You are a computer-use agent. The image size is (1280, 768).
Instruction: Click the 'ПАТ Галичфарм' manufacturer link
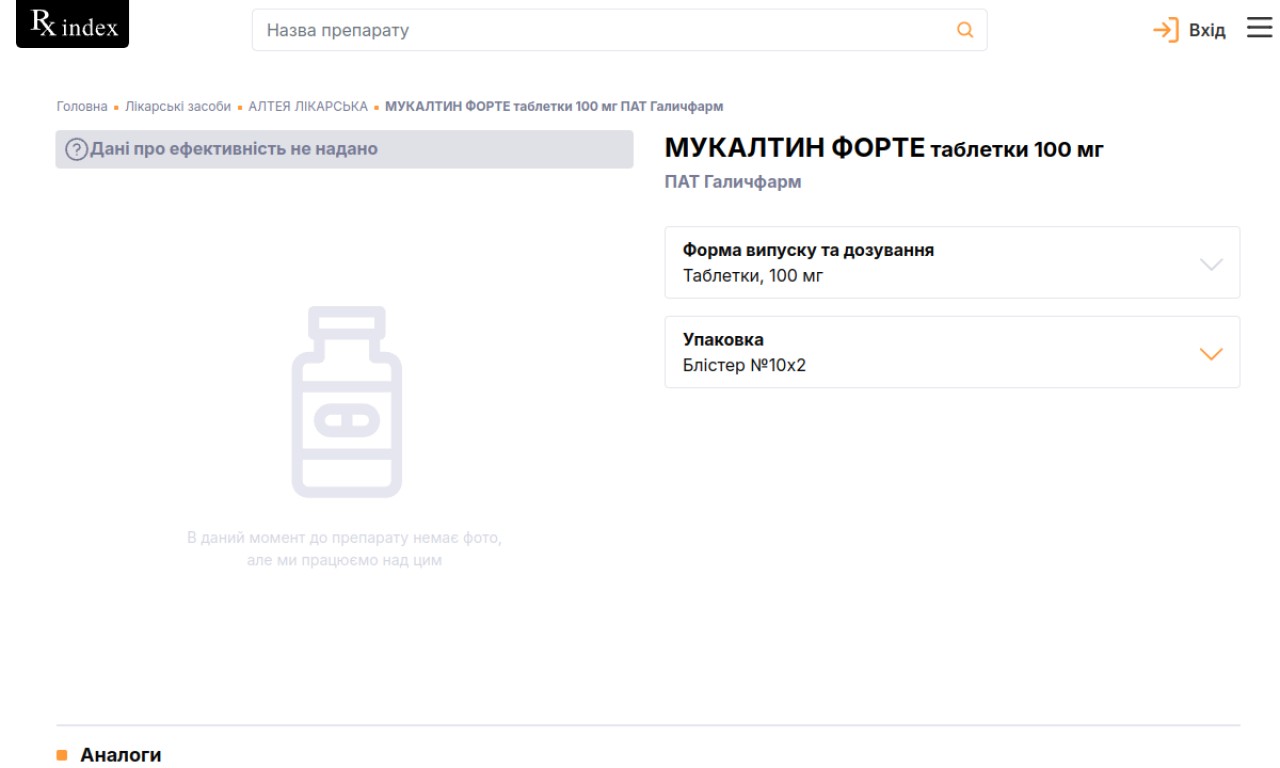click(733, 182)
